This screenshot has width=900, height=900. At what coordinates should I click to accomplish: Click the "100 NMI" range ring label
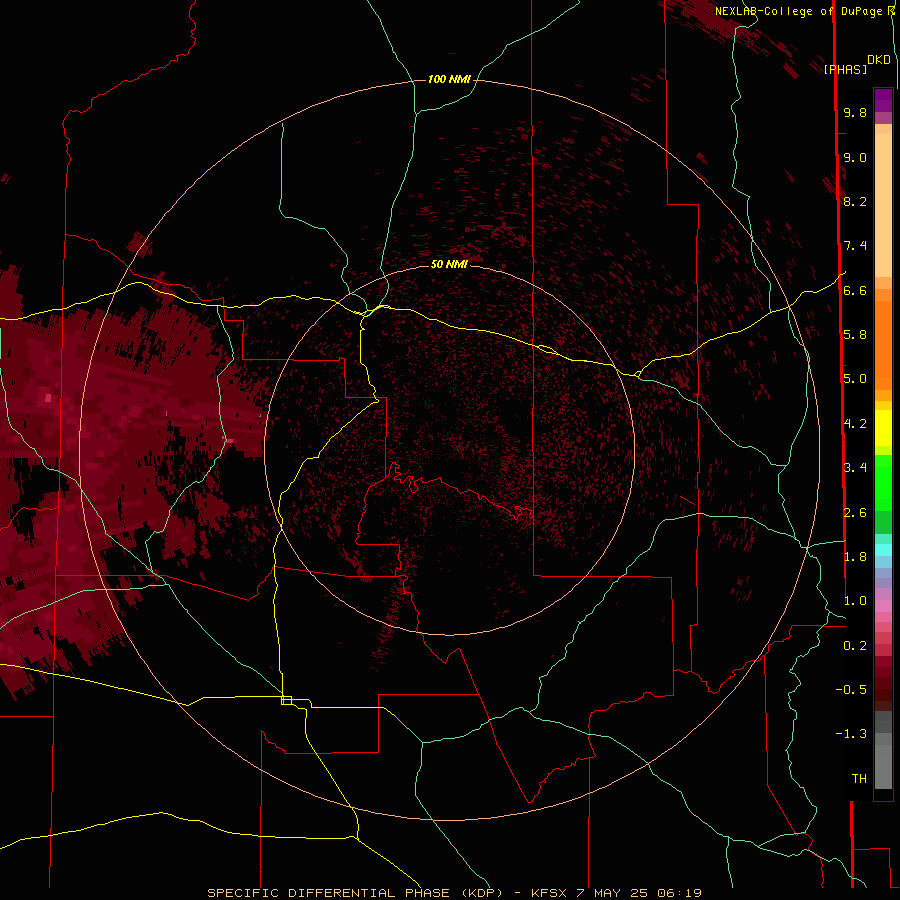point(449,79)
